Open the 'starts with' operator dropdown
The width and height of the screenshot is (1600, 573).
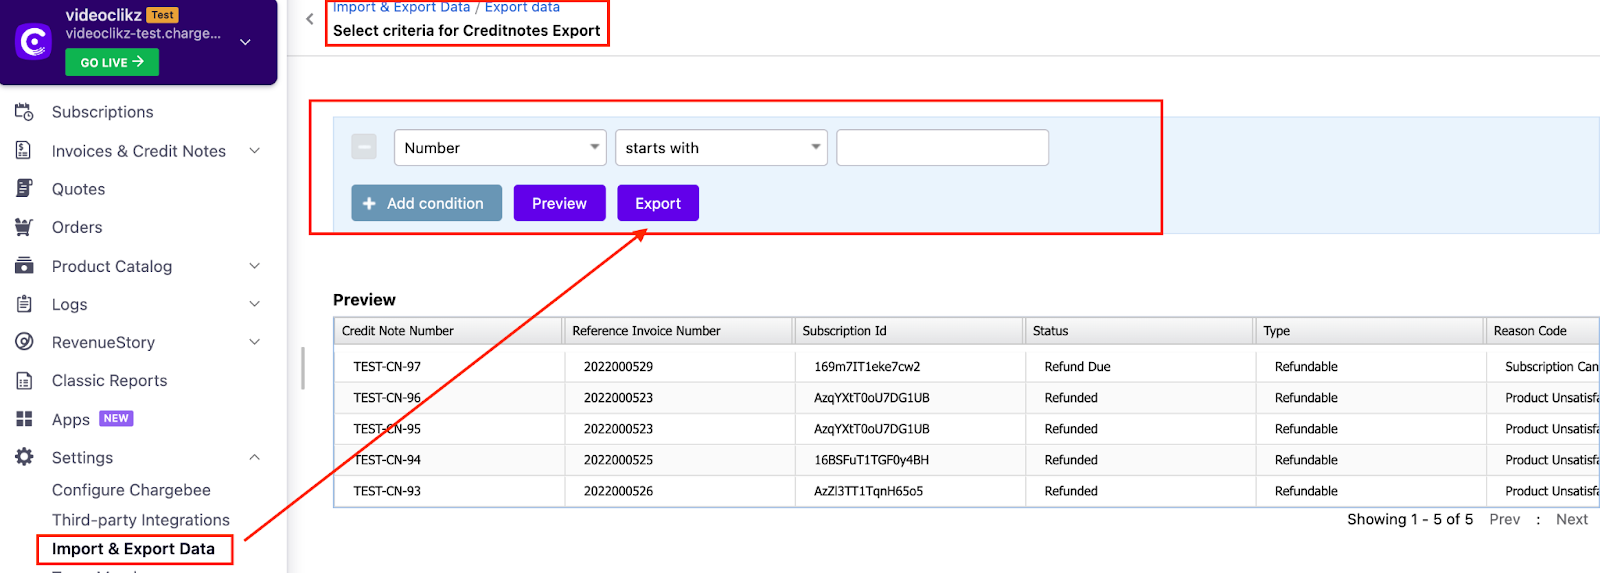[721, 148]
